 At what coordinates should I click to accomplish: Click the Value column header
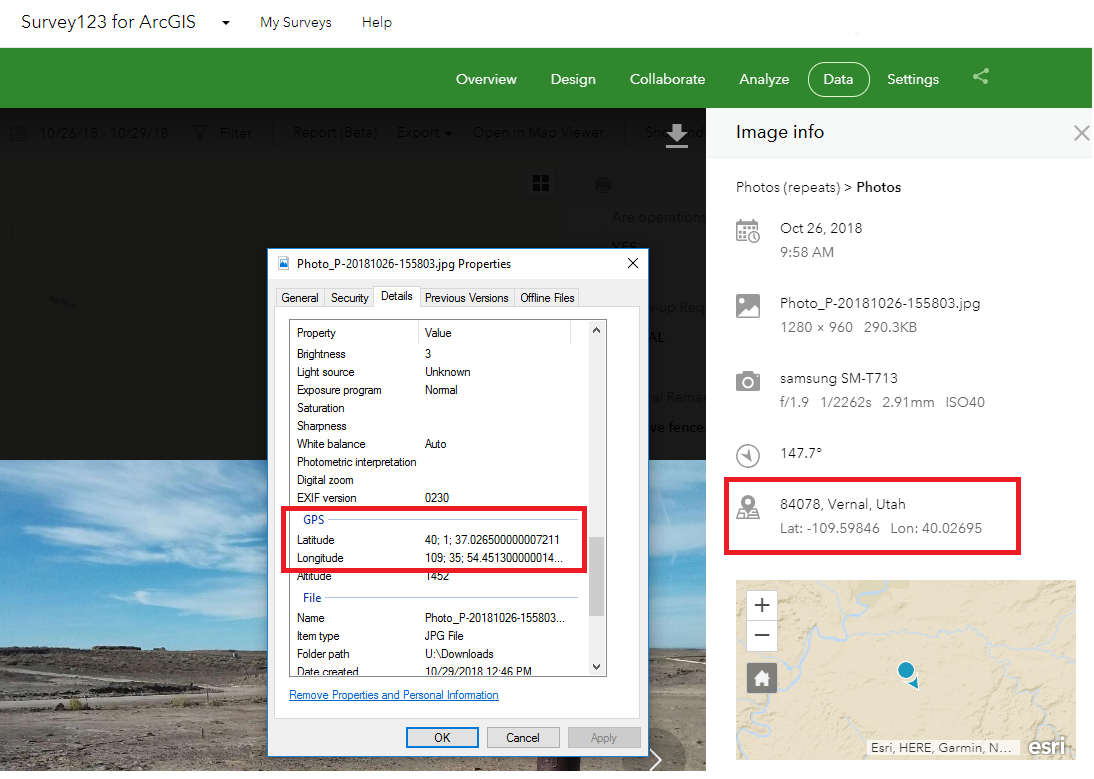[x=495, y=333]
